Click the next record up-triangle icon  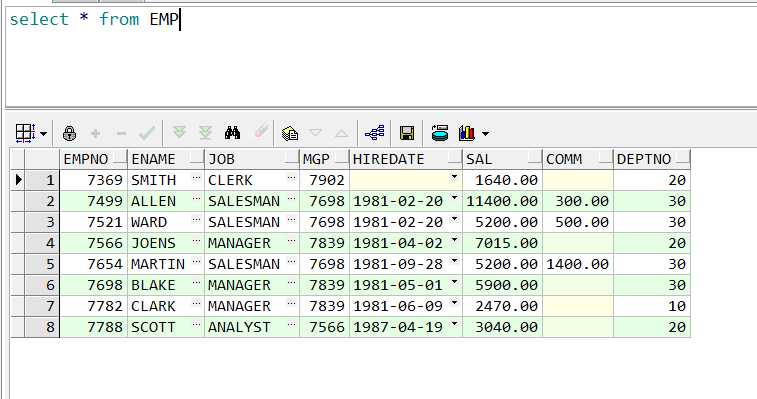pos(341,133)
